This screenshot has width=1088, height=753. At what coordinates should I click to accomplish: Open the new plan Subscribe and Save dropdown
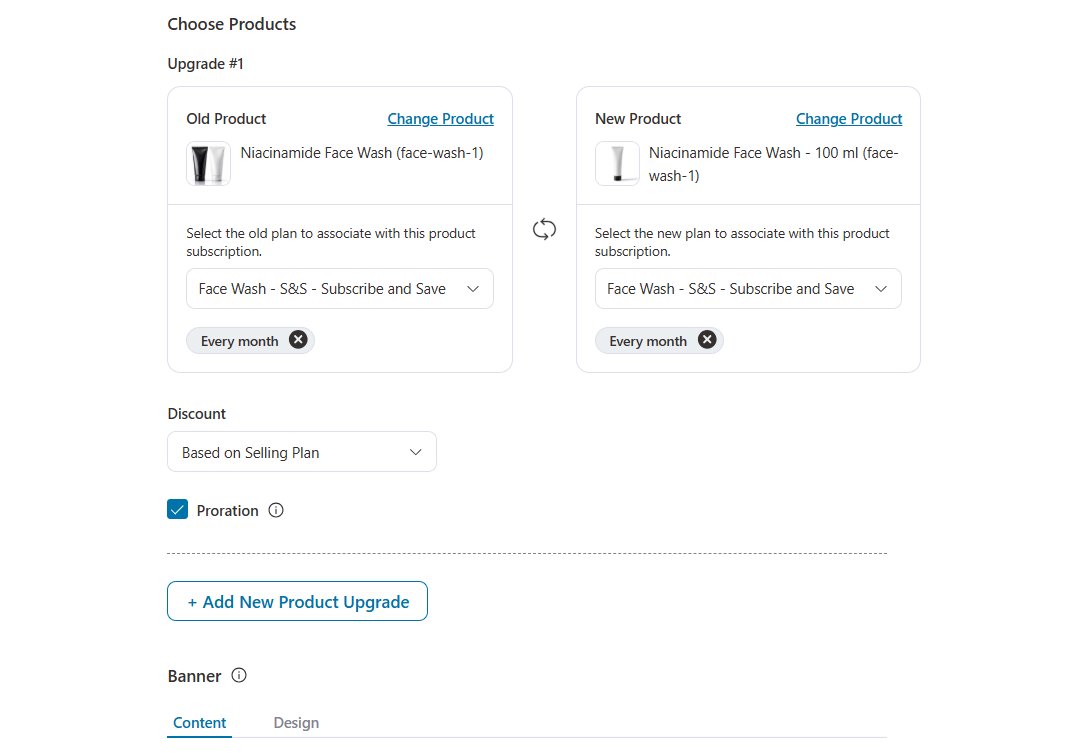pos(748,288)
